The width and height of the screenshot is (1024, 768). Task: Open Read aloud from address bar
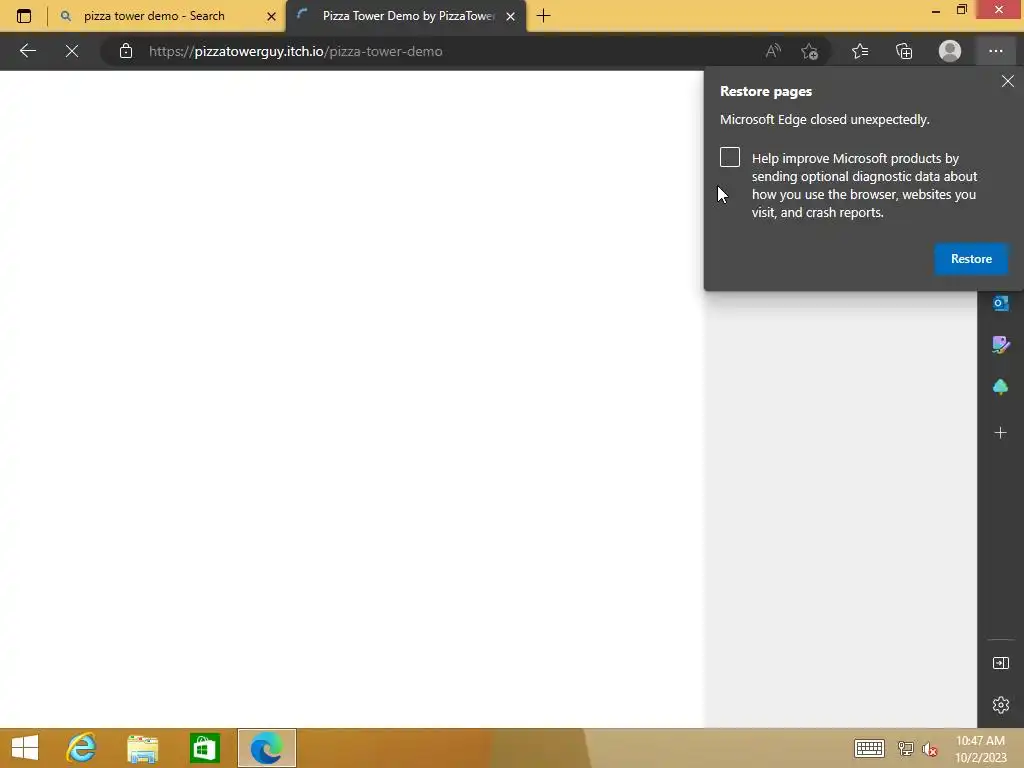[x=773, y=51]
